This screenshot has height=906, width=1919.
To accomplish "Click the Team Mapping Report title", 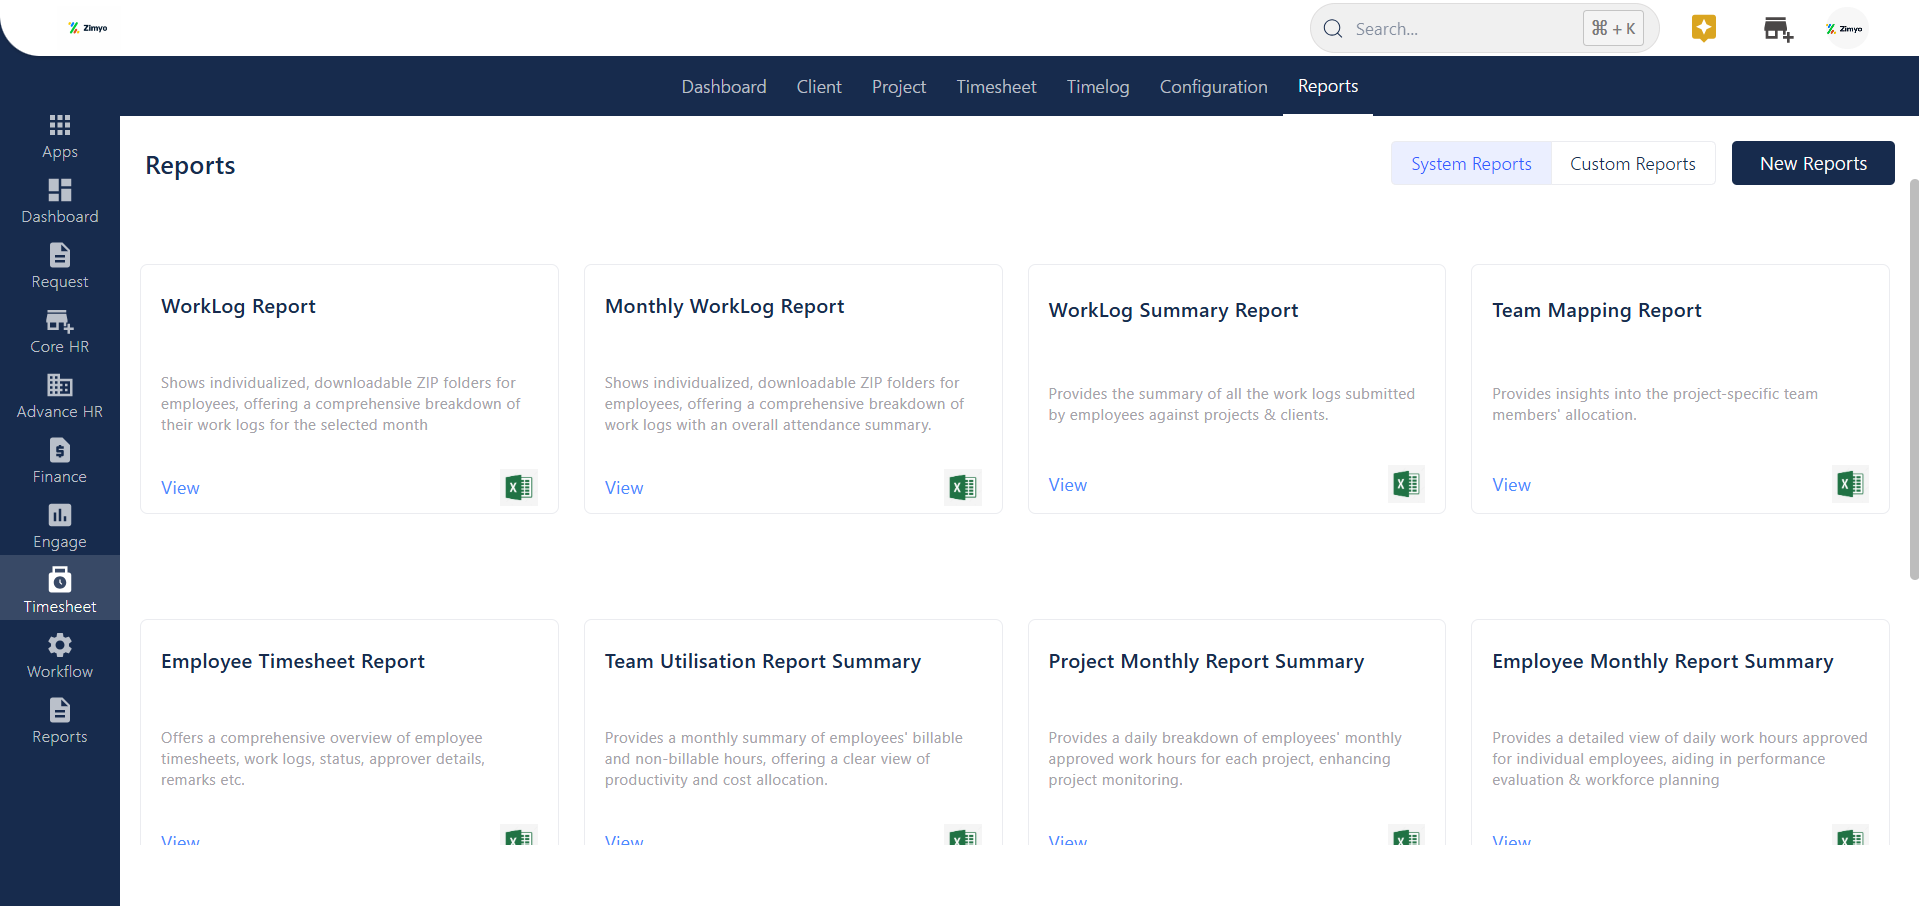I will coord(1597,310).
